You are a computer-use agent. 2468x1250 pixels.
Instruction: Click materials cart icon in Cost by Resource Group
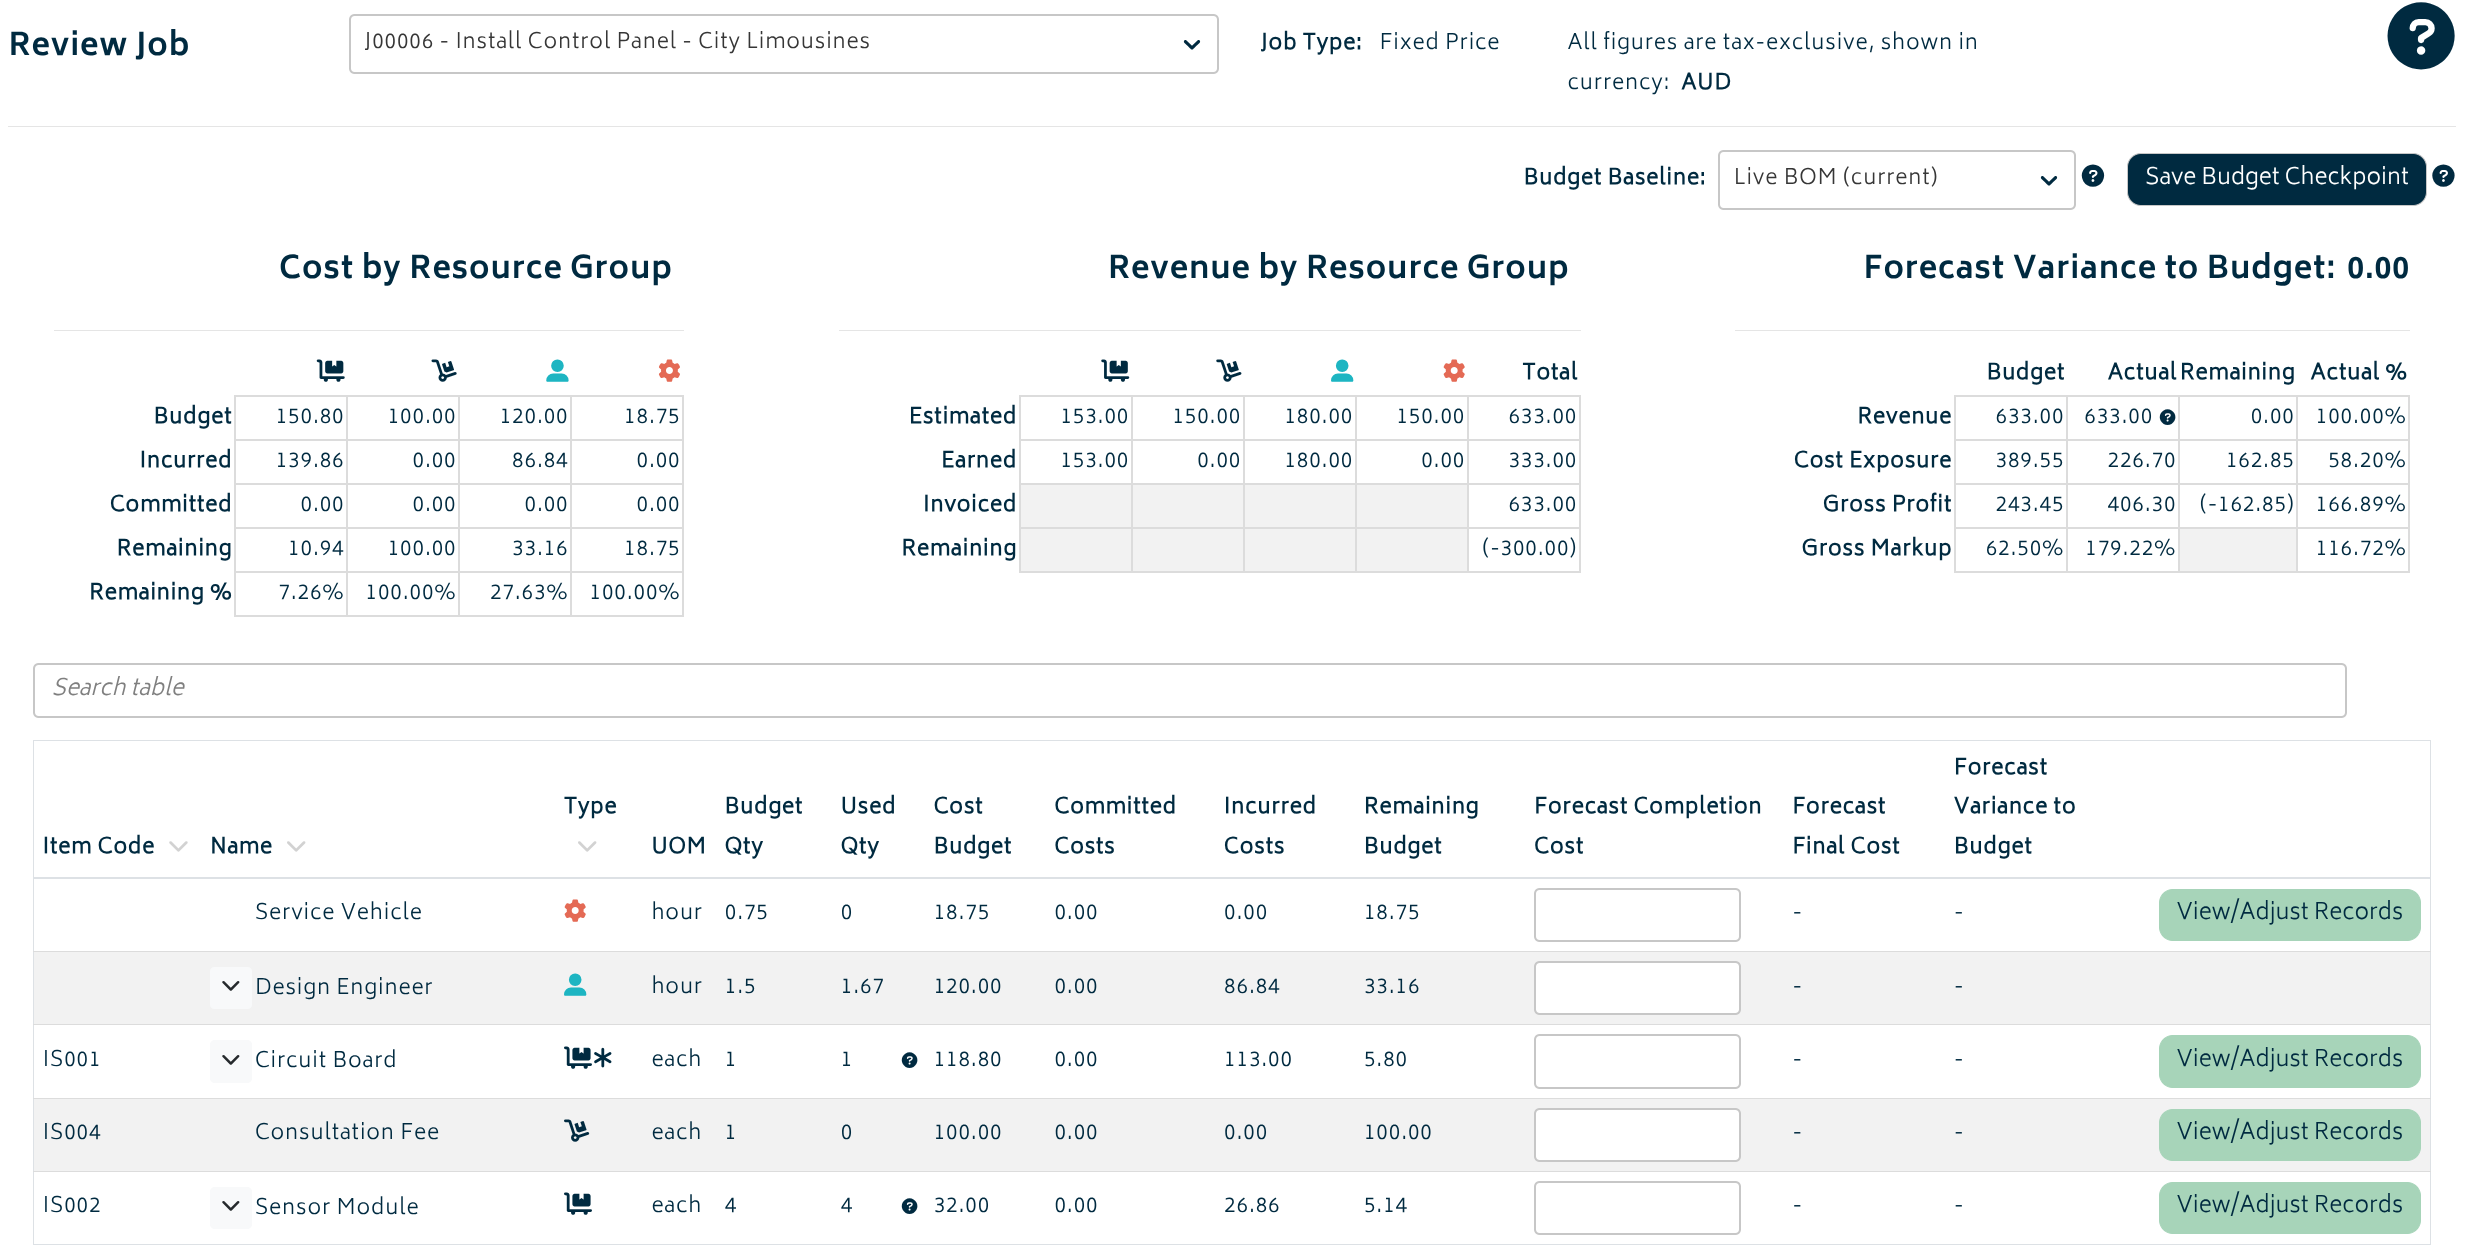331,371
